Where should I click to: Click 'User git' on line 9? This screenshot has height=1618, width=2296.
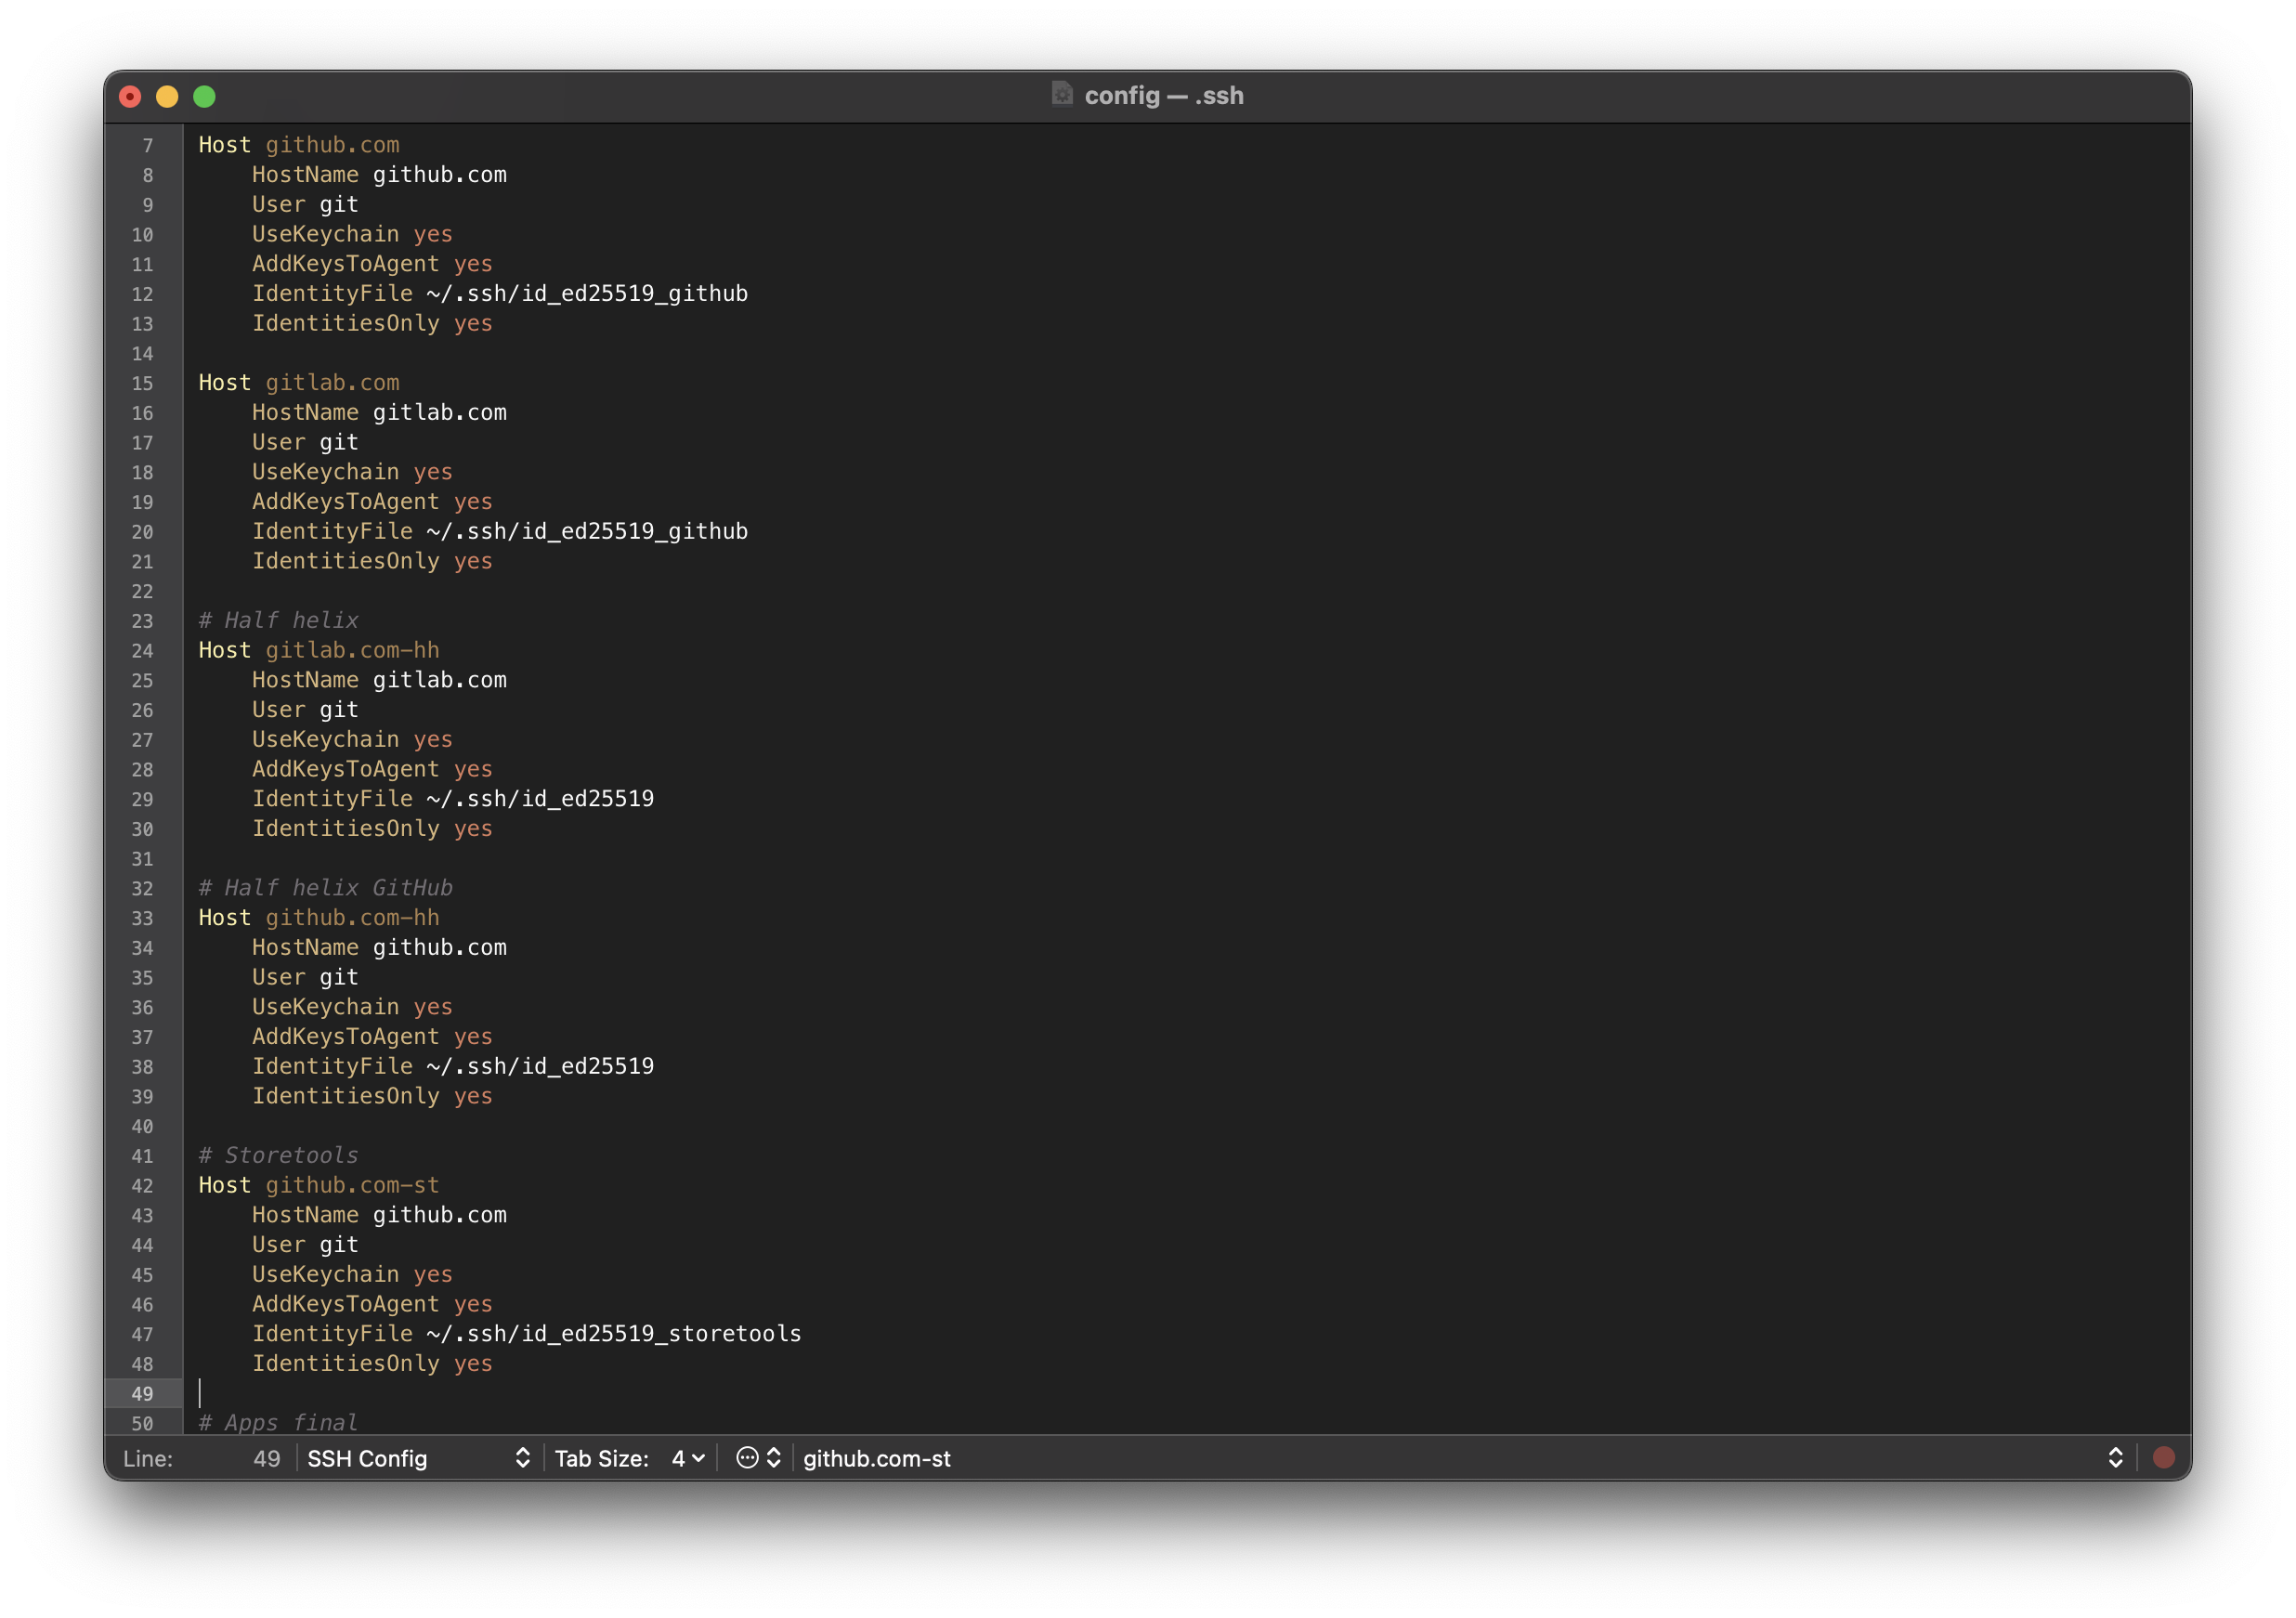pyautogui.click(x=305, y=204)
